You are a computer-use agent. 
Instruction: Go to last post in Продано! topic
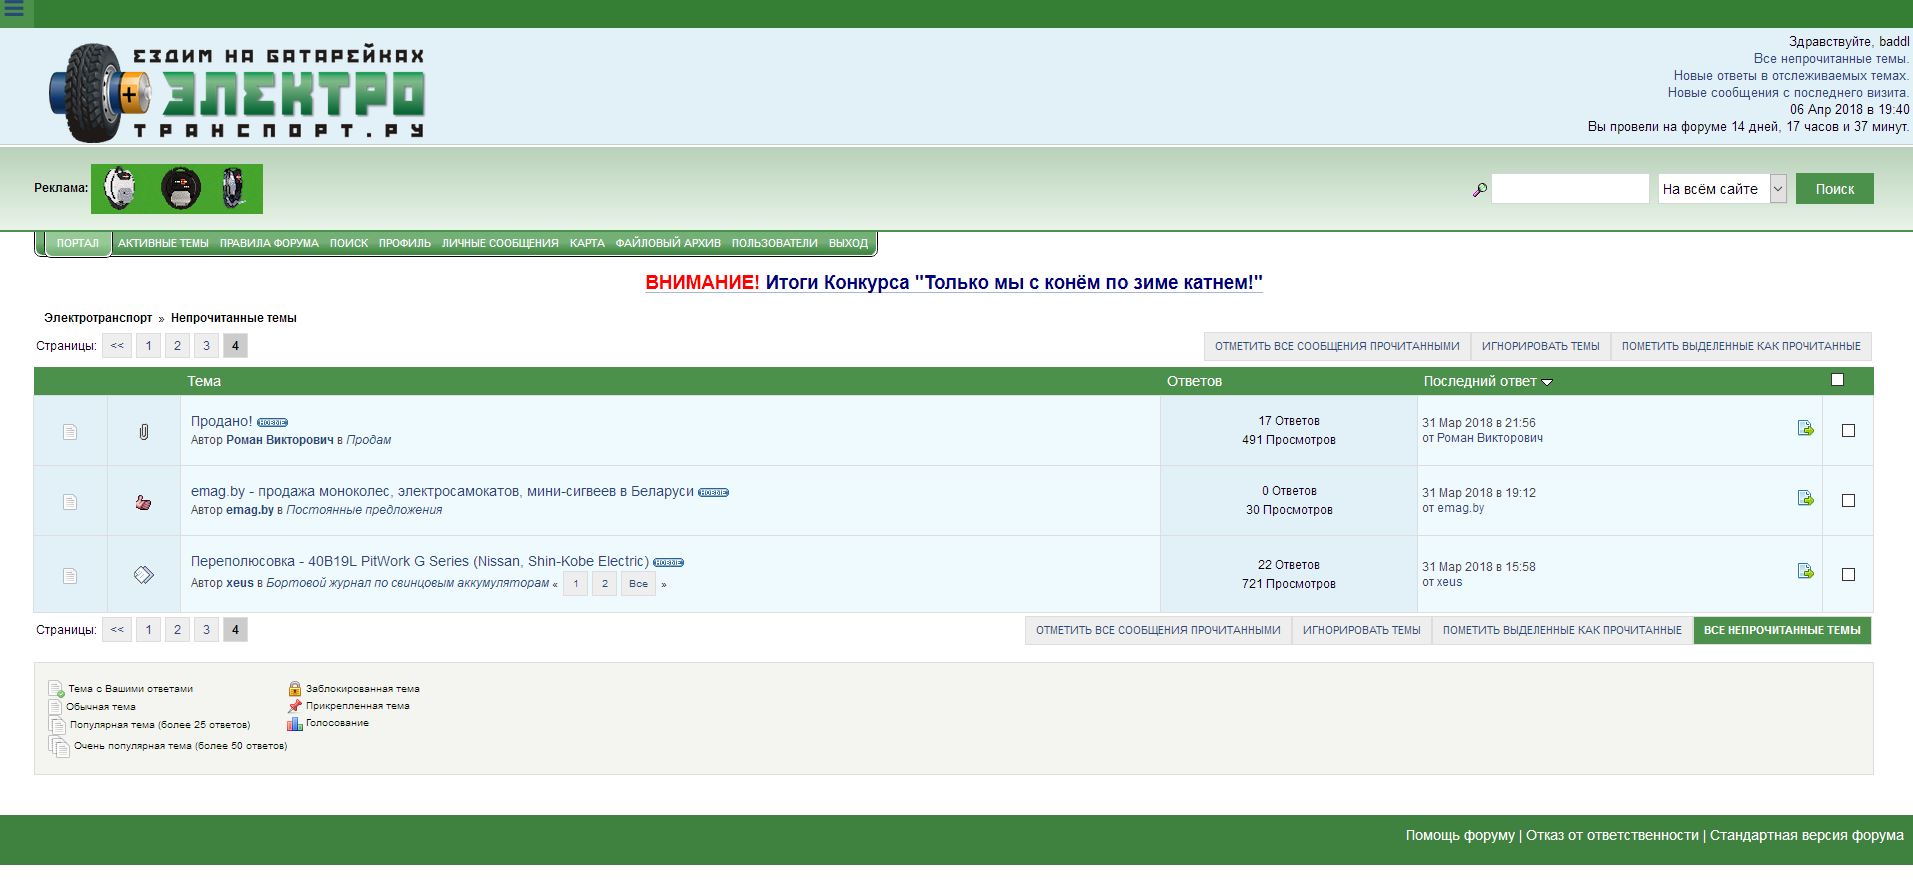pos(1805,429)
